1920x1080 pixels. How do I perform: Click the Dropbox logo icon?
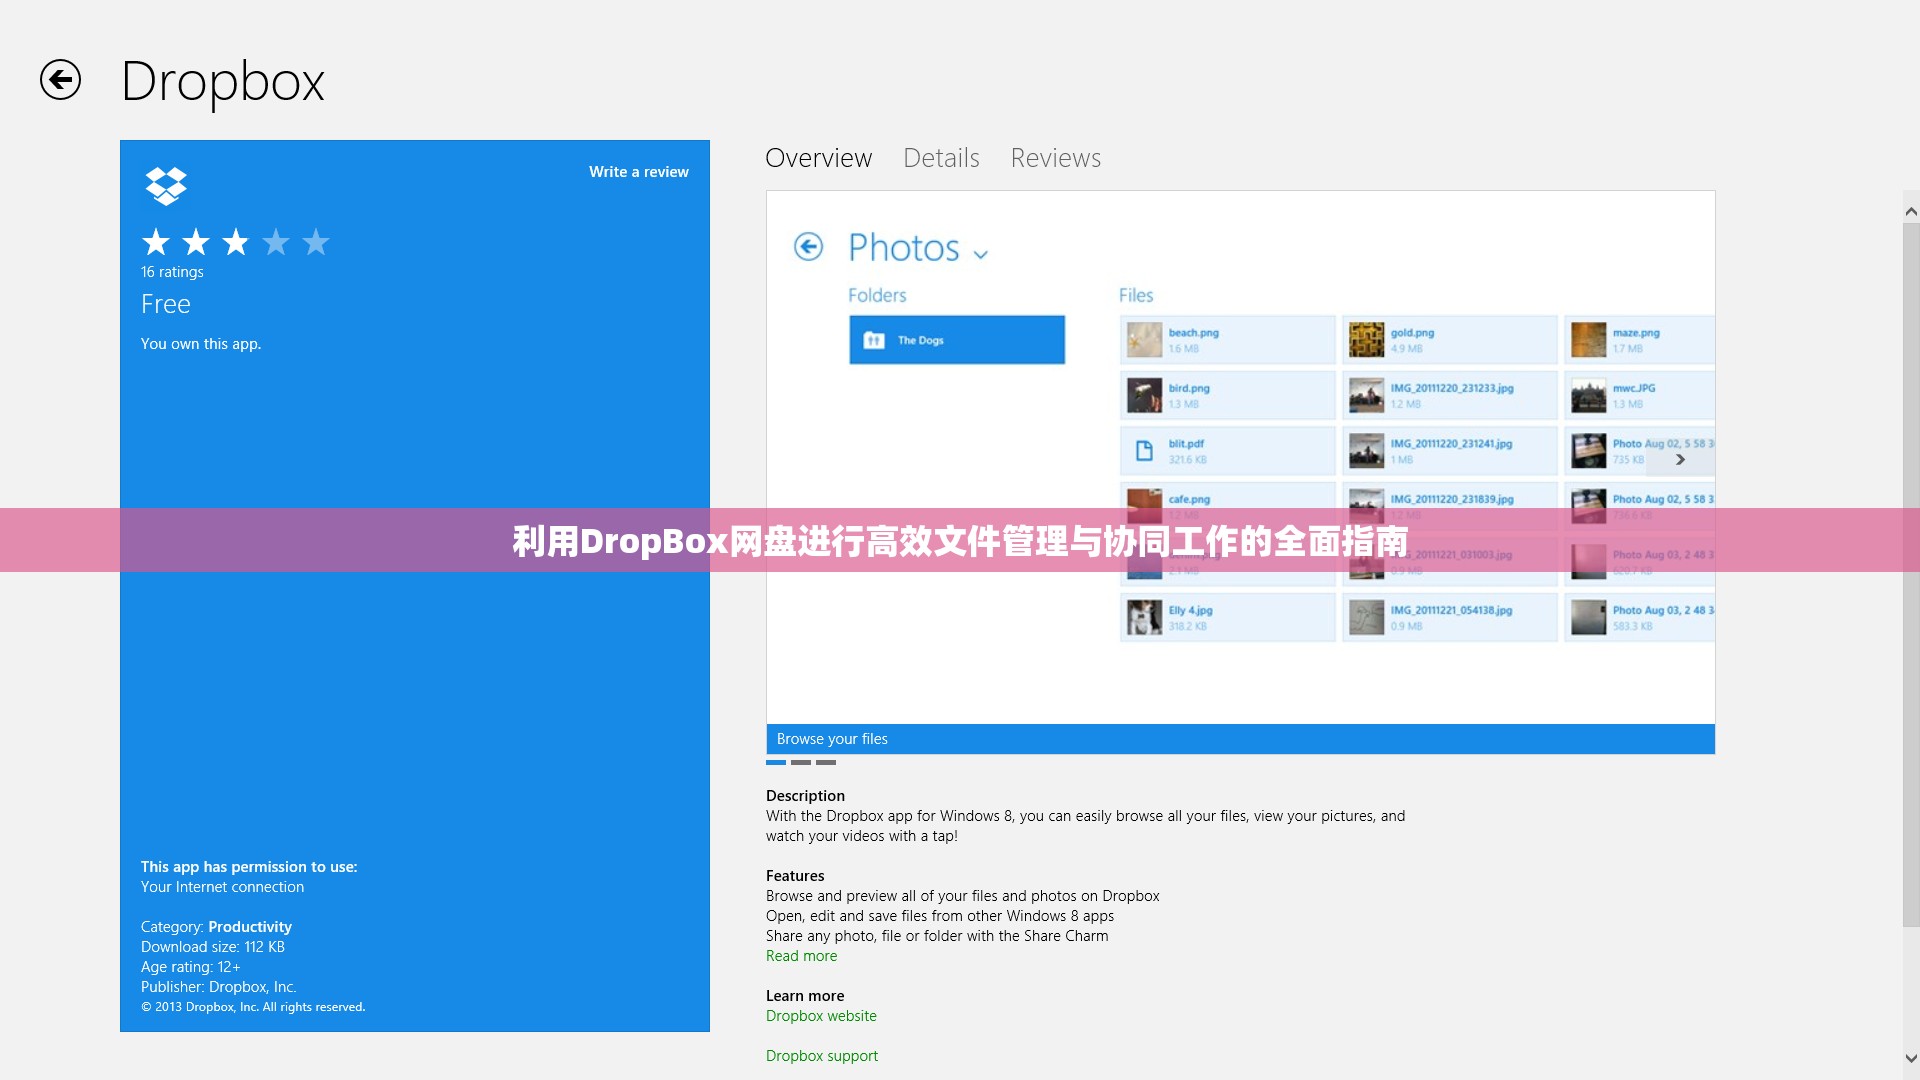pos(165,185)
